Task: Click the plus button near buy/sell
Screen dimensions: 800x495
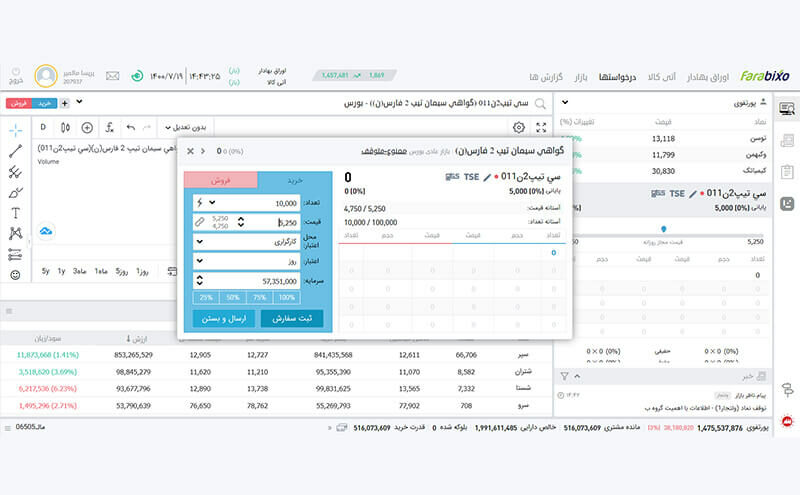Action: coord(65,104)
